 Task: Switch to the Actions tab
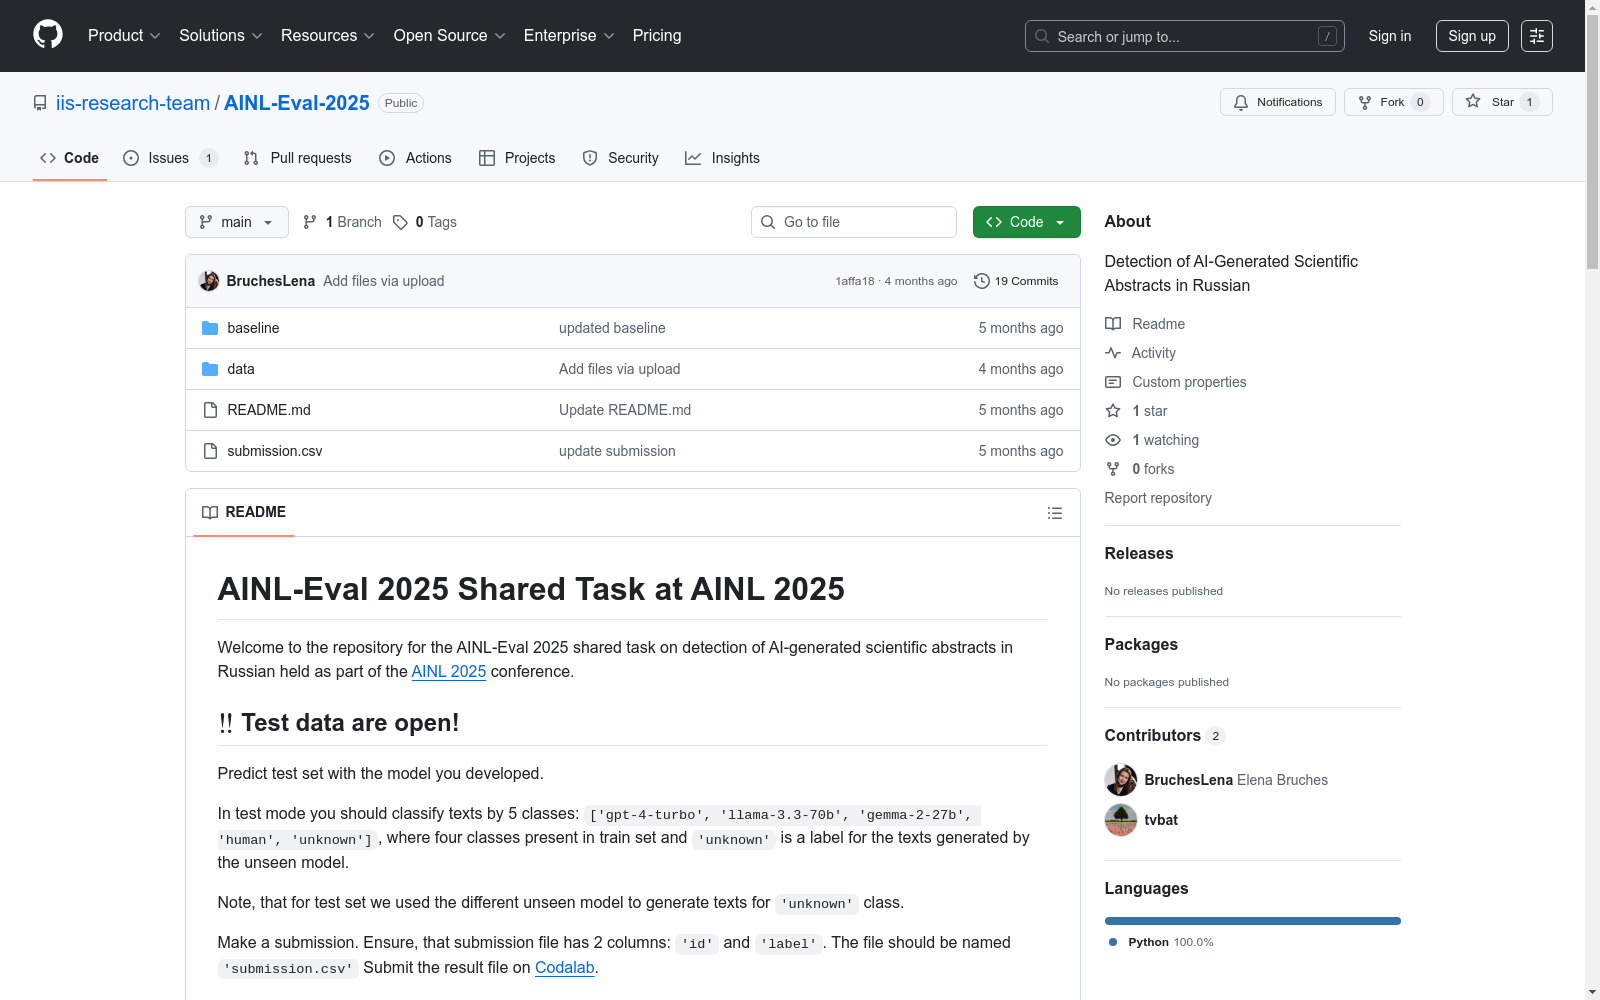pos(416,158)
